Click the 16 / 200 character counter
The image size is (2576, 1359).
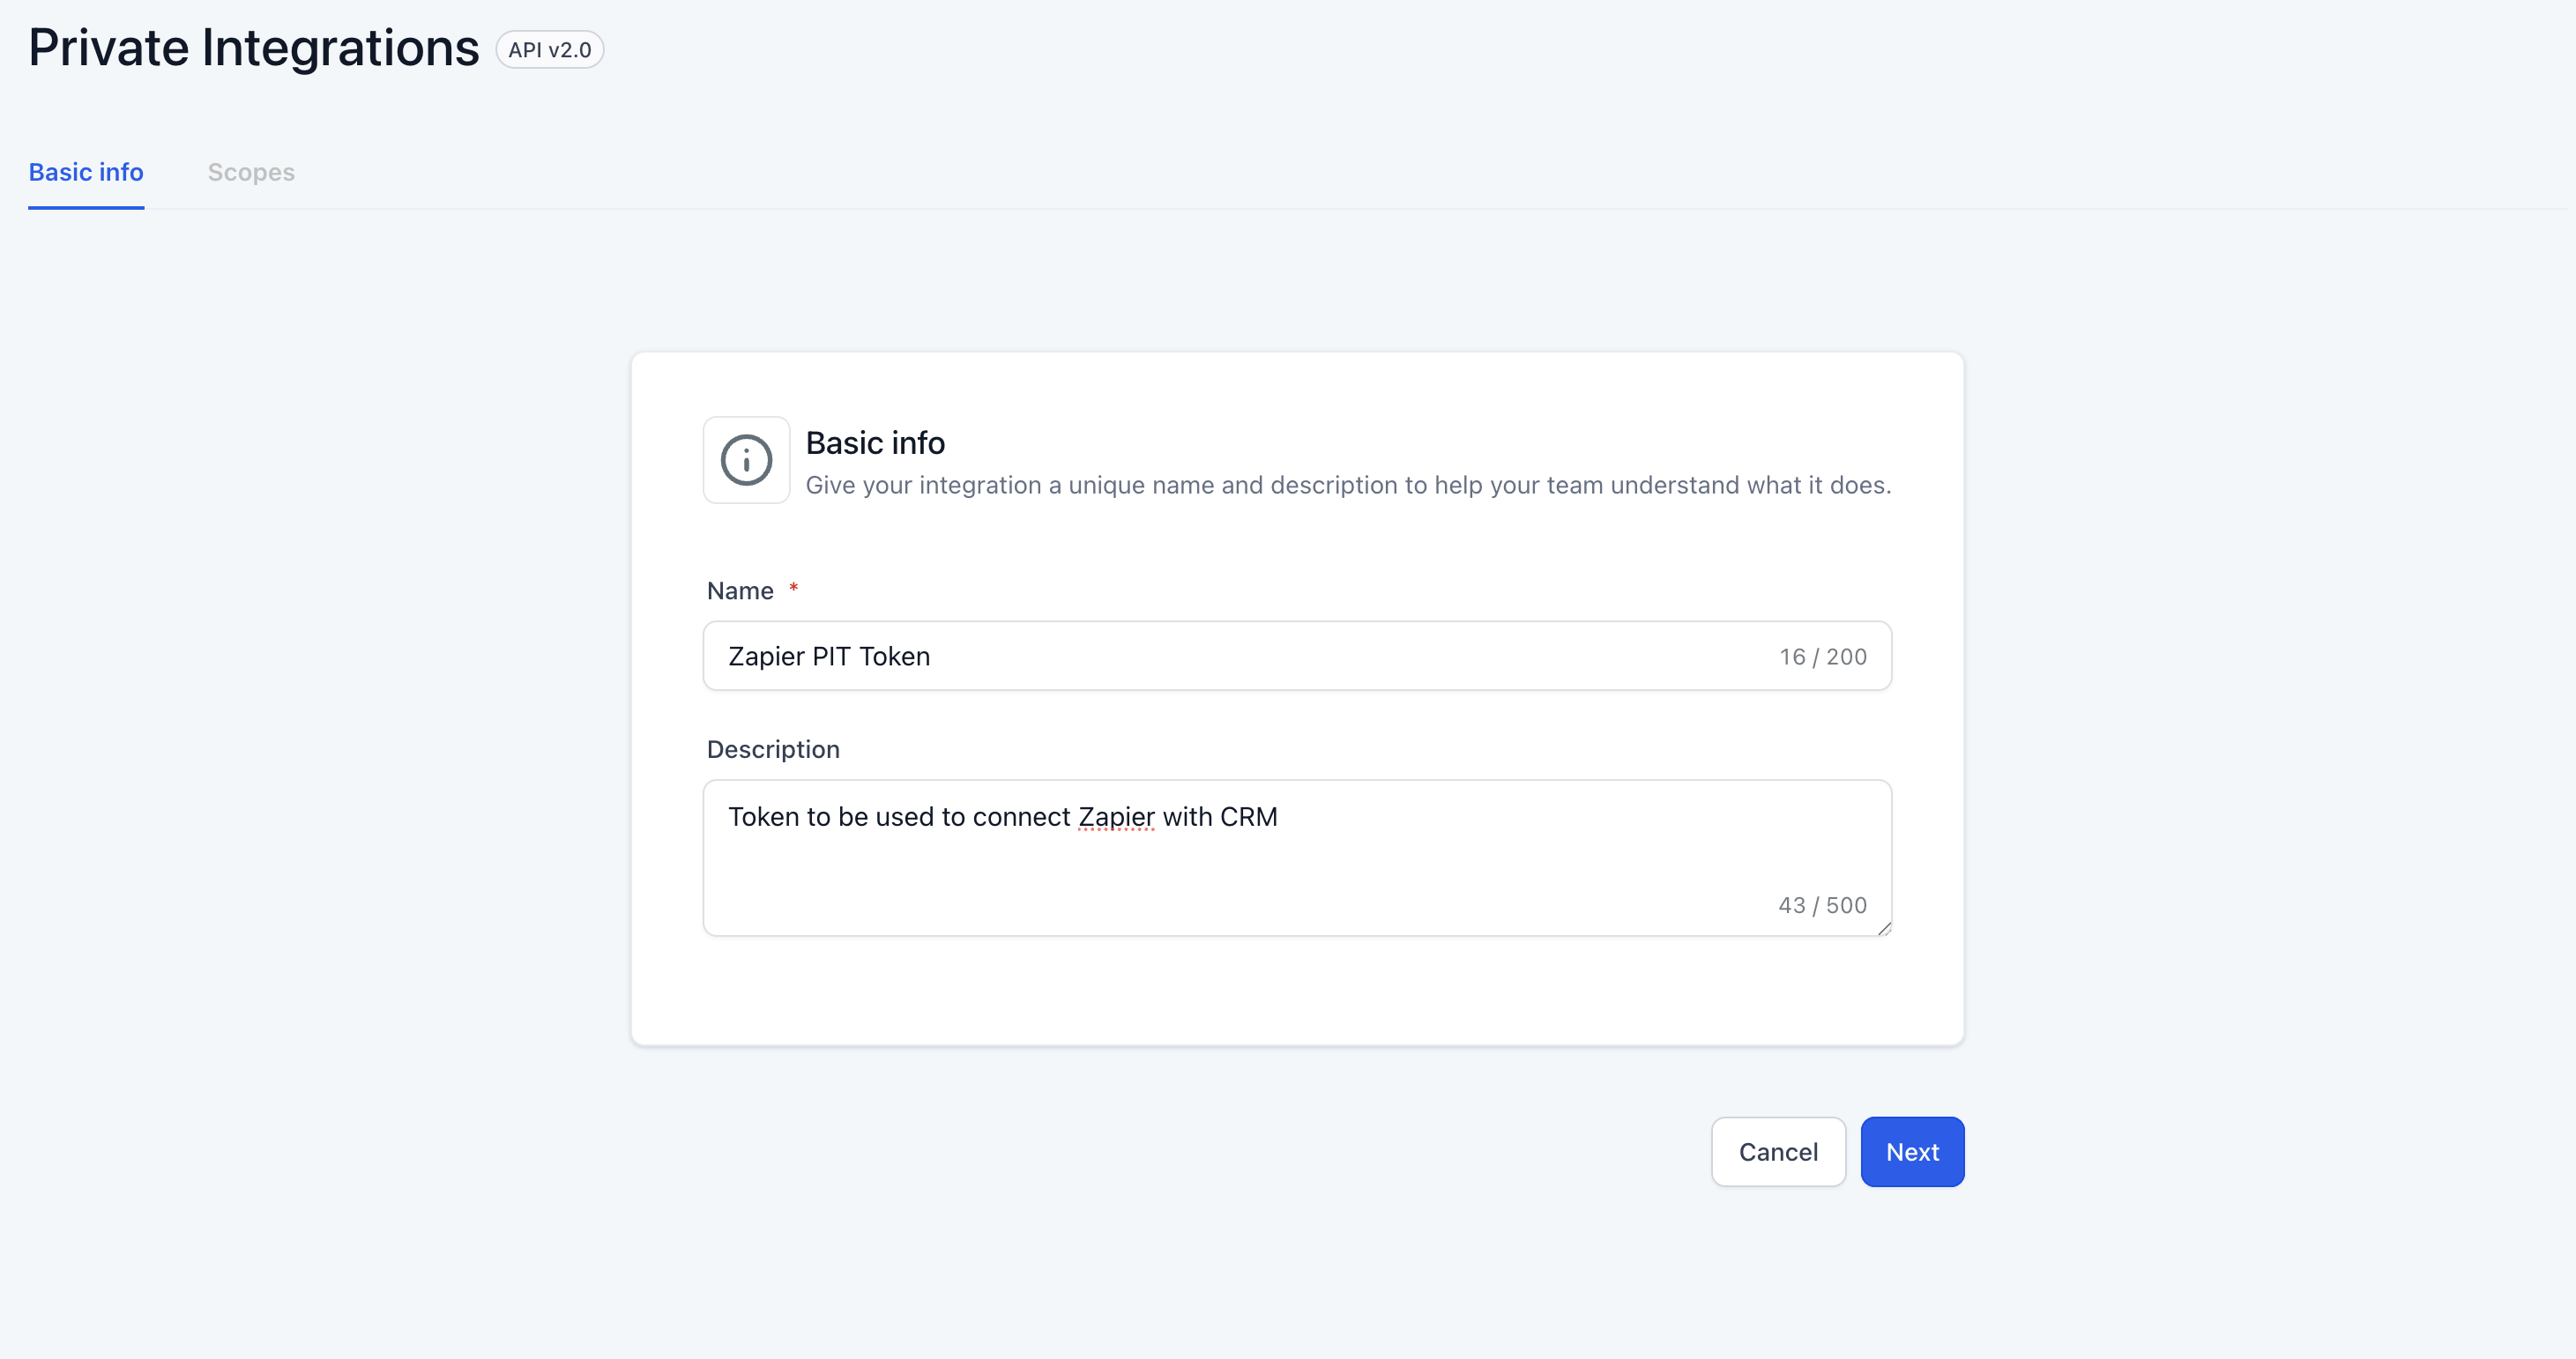pyautogui.click(x=1822, y=657)
